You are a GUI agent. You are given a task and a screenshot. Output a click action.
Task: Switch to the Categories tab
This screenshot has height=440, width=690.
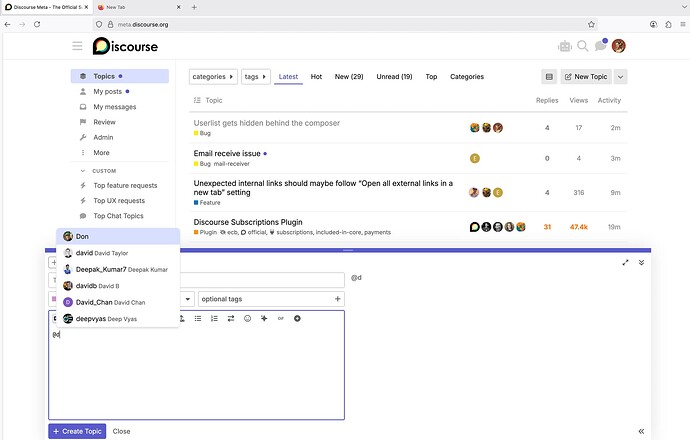[x=467, y=77]
